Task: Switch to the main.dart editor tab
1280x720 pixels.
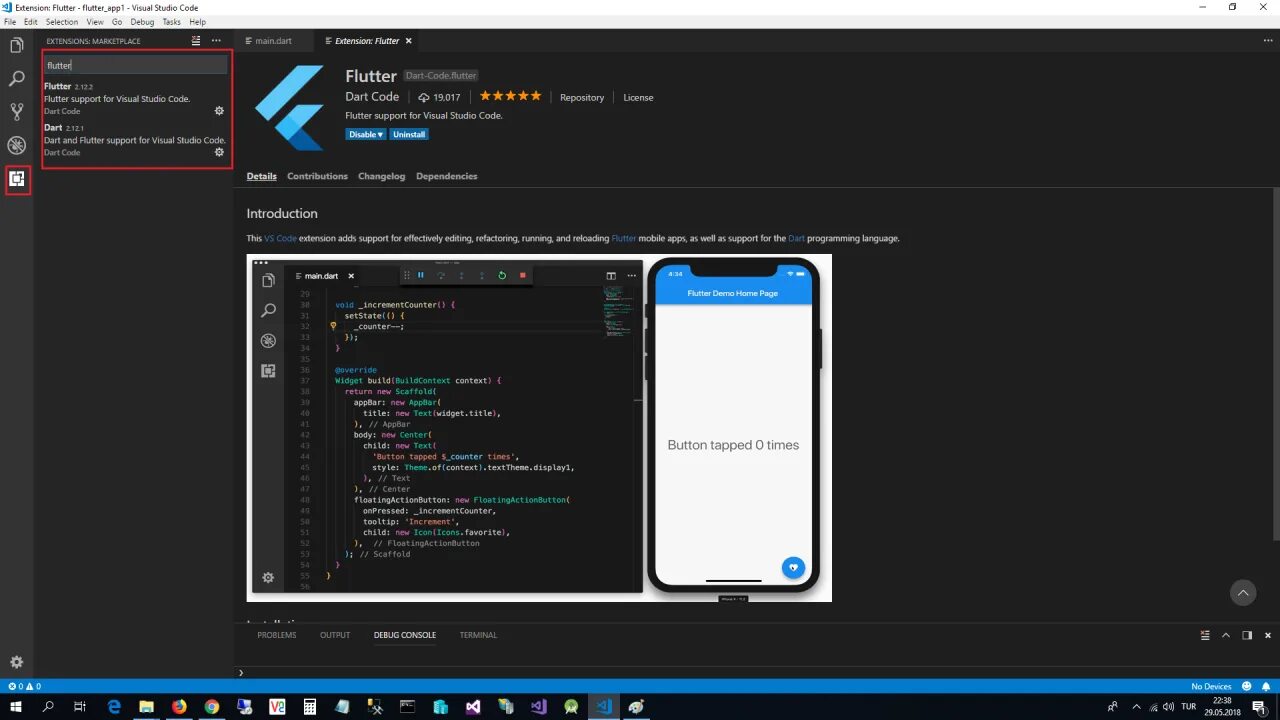Action: coord(273,41)
